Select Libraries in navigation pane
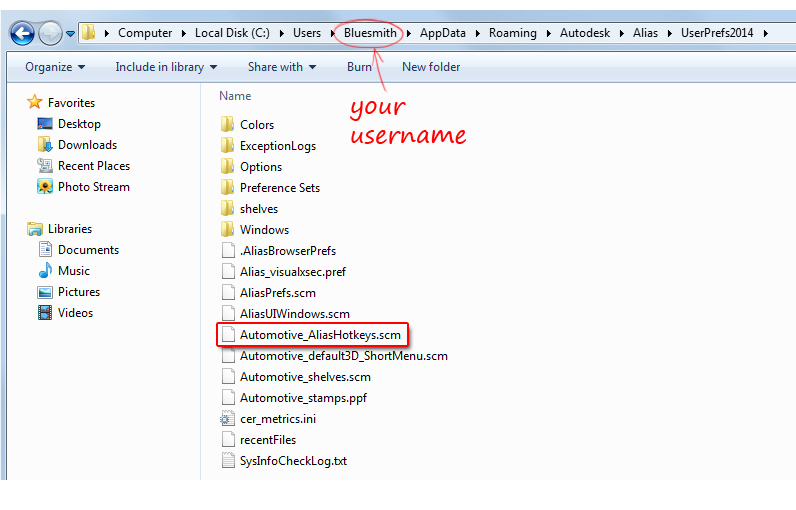The width and height of the screenshot is (796, 510). point(70,229)
